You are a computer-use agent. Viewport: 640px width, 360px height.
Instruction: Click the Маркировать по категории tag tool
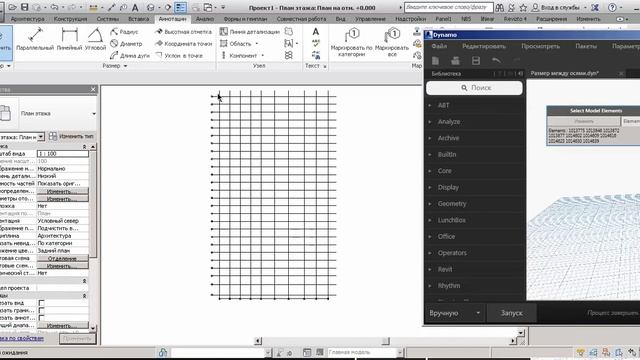coord(351,42)
